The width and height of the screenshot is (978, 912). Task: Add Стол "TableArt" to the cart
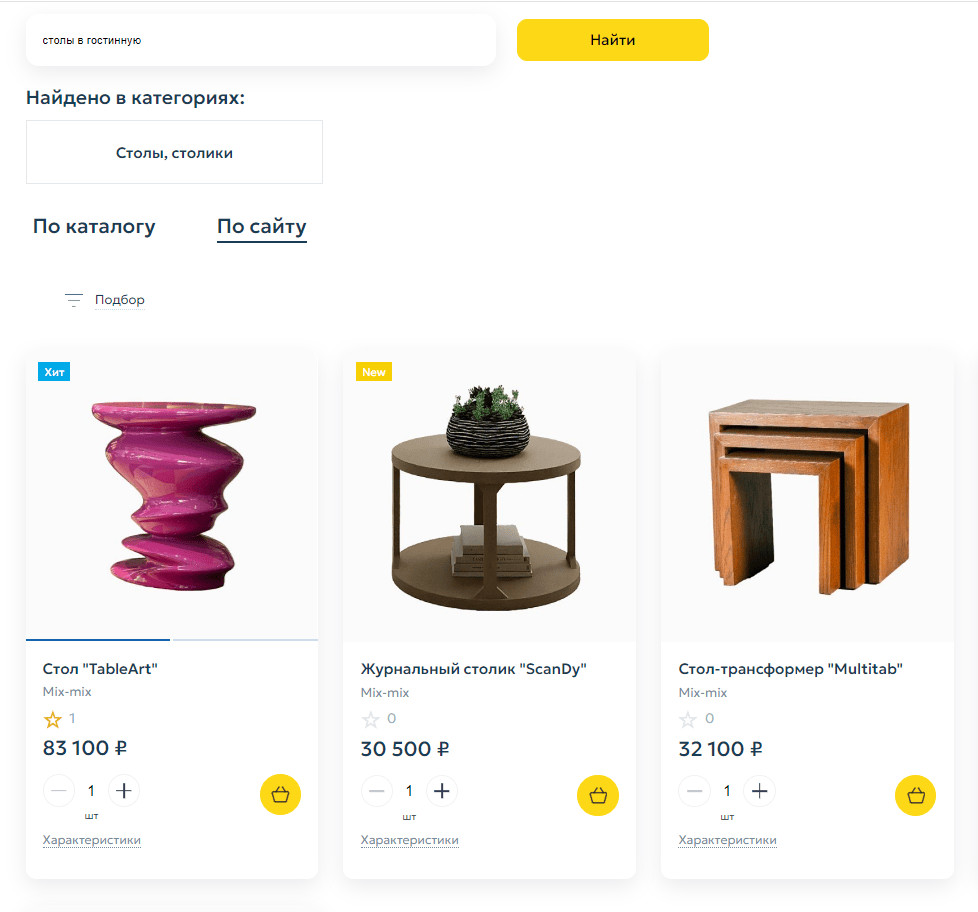pos(280,795)
